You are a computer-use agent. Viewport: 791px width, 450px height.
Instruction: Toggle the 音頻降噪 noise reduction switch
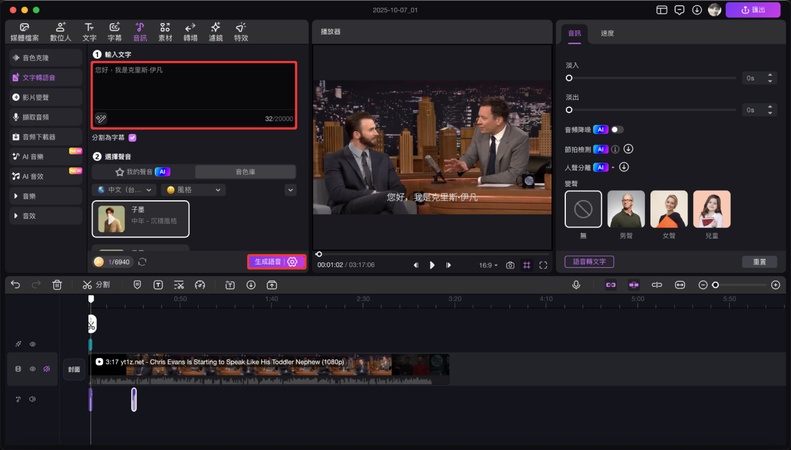(616, 129)
